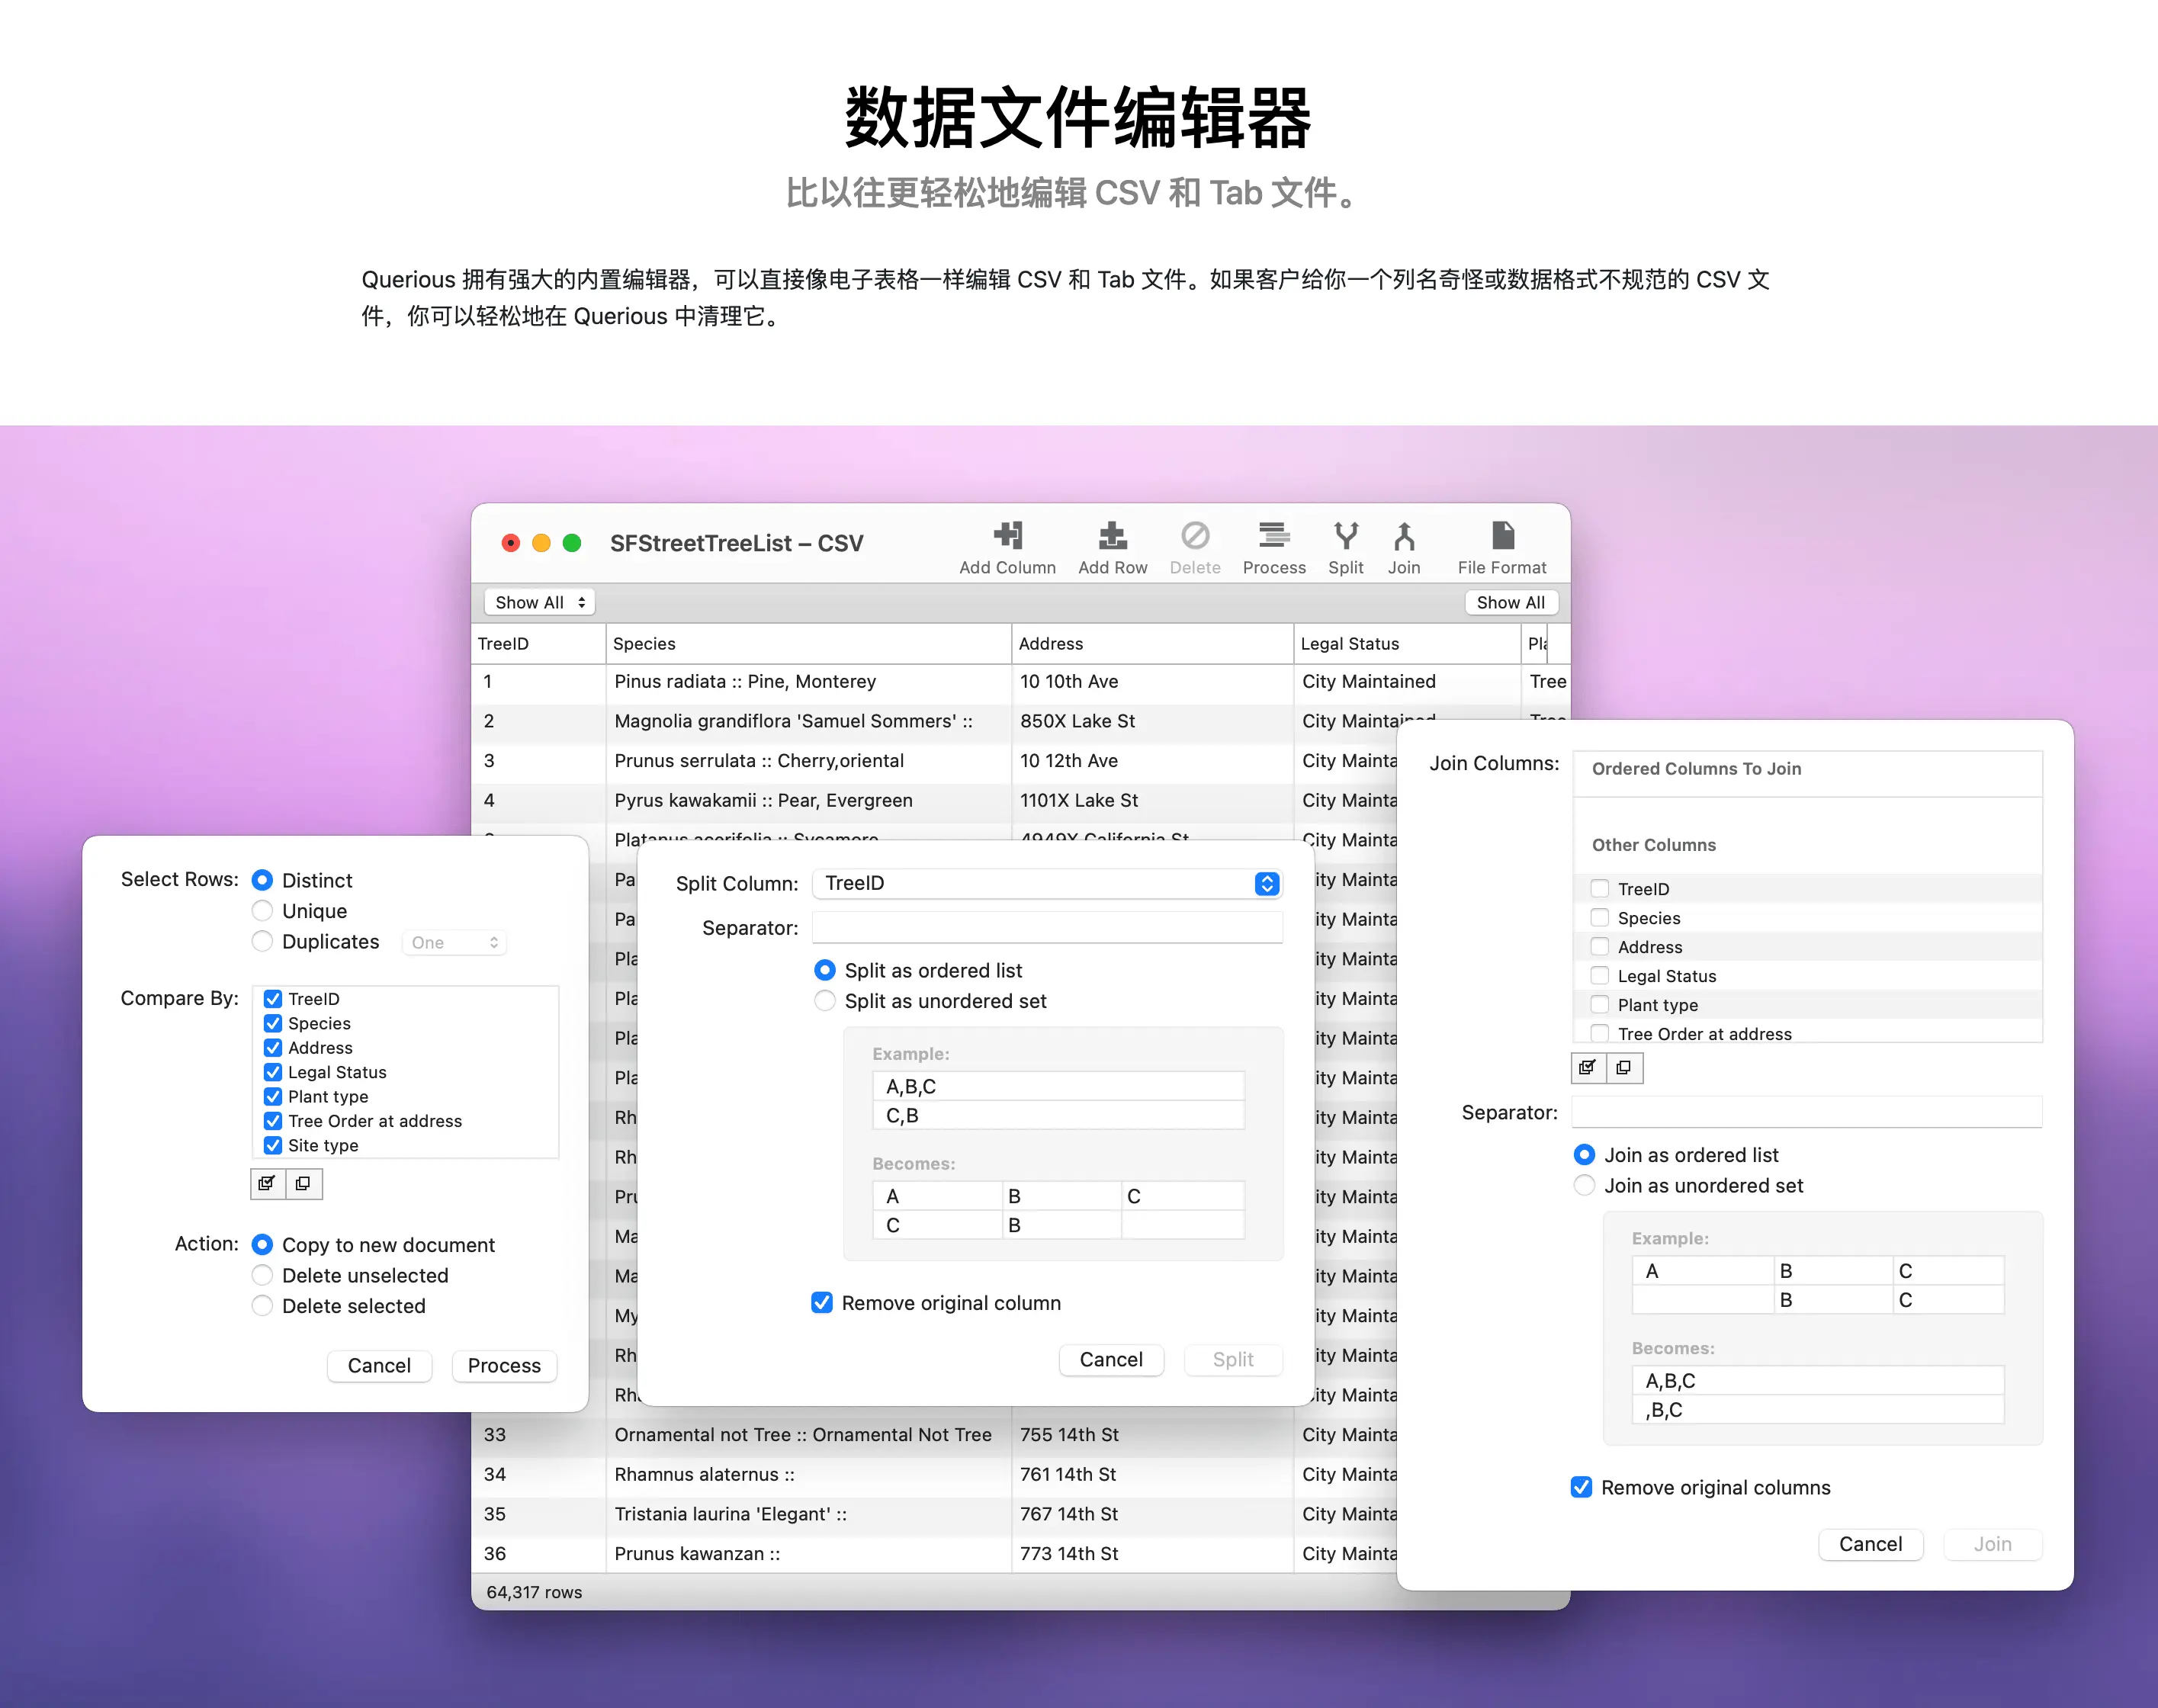
Task: Check the Species box in Join Columns
Action: 1600,917
